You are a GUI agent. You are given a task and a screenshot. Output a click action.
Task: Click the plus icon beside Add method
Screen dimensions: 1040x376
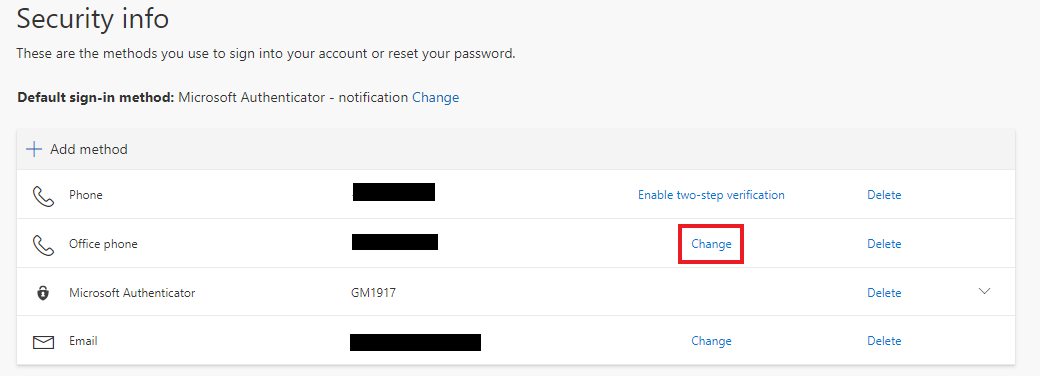pos(34,149)
